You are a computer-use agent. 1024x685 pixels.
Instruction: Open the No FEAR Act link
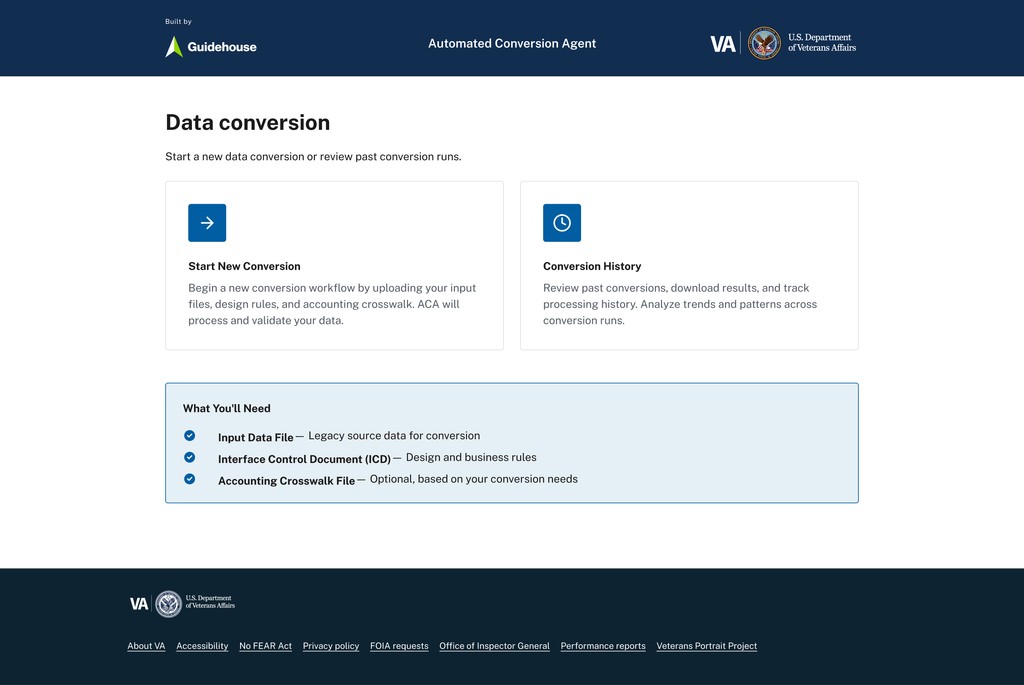click(265, 646)
